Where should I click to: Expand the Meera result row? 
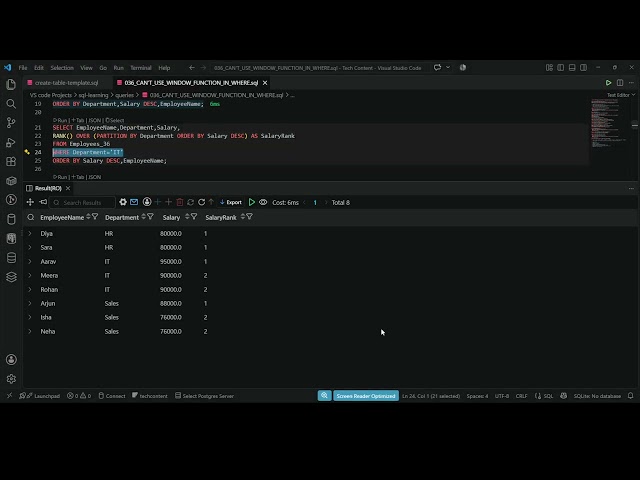click(x=30, y=276)
